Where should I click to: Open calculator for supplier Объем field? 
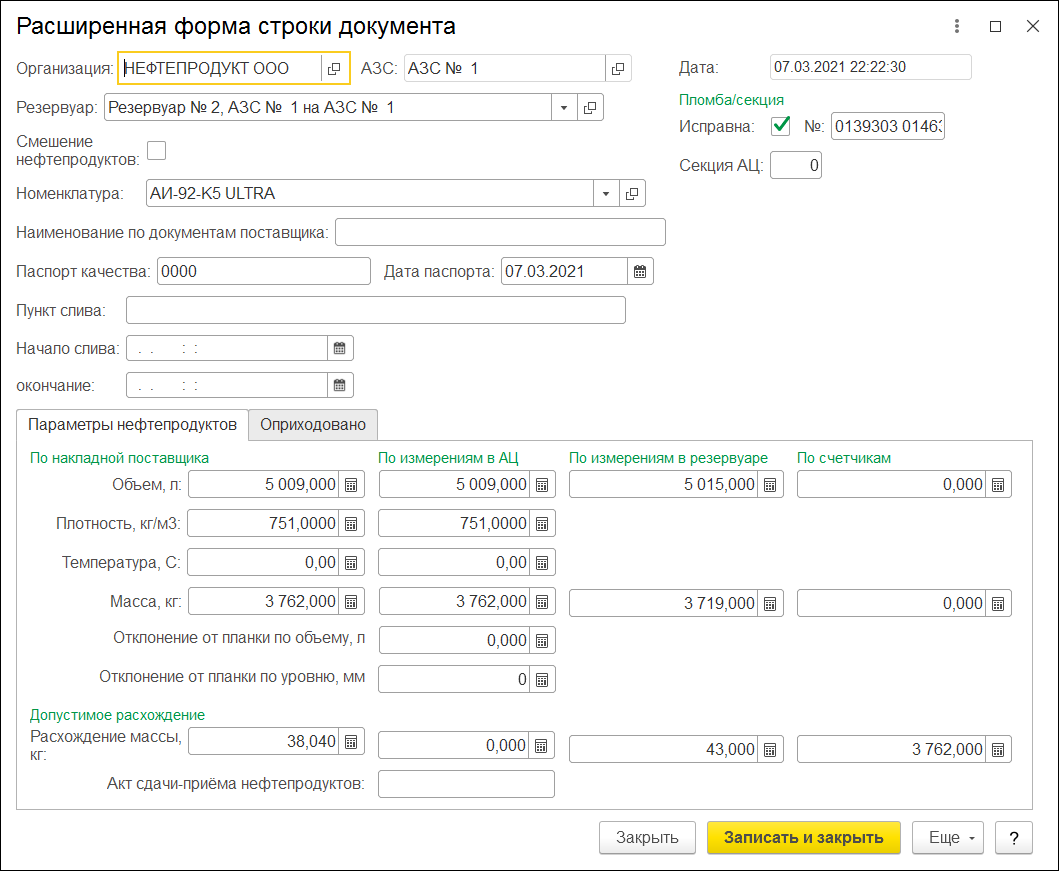tap(351, 485)
